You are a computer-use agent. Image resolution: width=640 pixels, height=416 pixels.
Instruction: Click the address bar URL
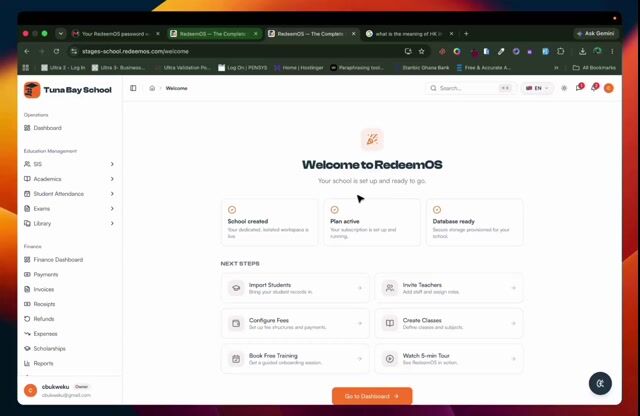(x=136, y=51)
